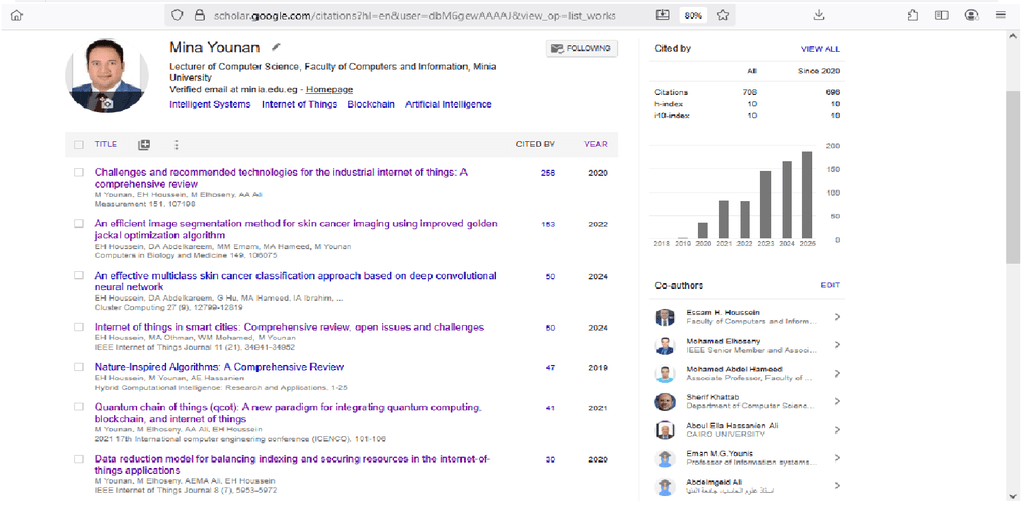Click the browser home icon
Image resolution: width=1024 pixels, height=523 pixels.
pos(16,15)
